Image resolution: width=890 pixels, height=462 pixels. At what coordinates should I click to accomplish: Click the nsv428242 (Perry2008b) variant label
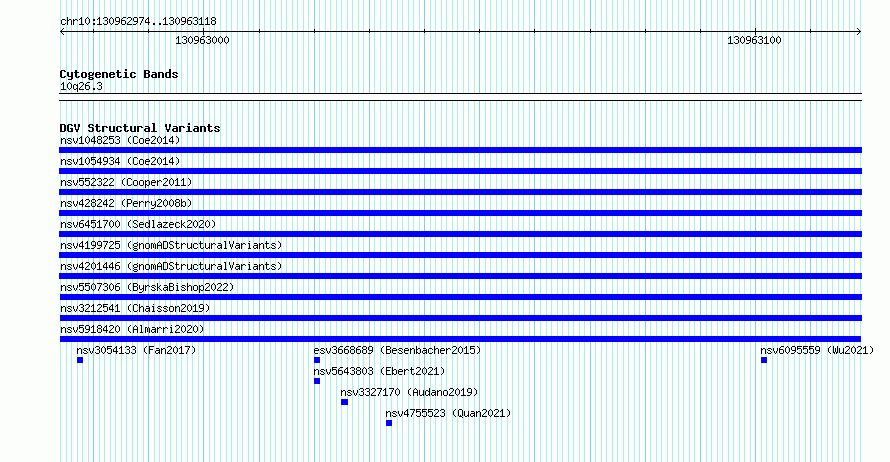126,203
